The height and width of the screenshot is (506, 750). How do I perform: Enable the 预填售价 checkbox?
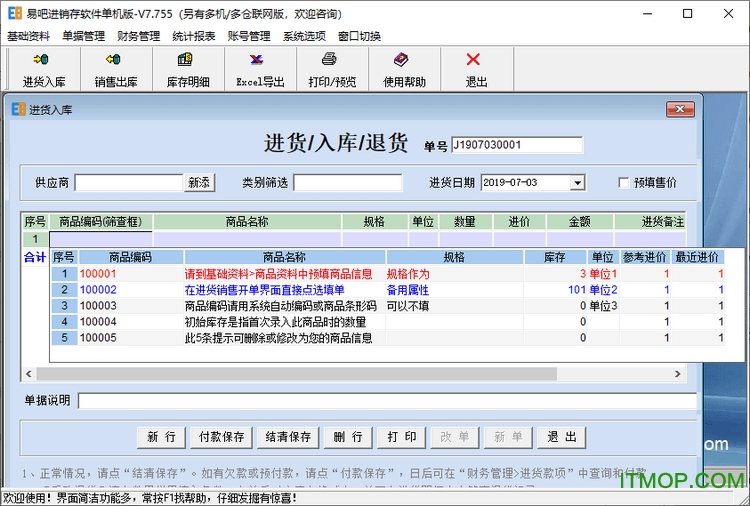tap(623, 183)
